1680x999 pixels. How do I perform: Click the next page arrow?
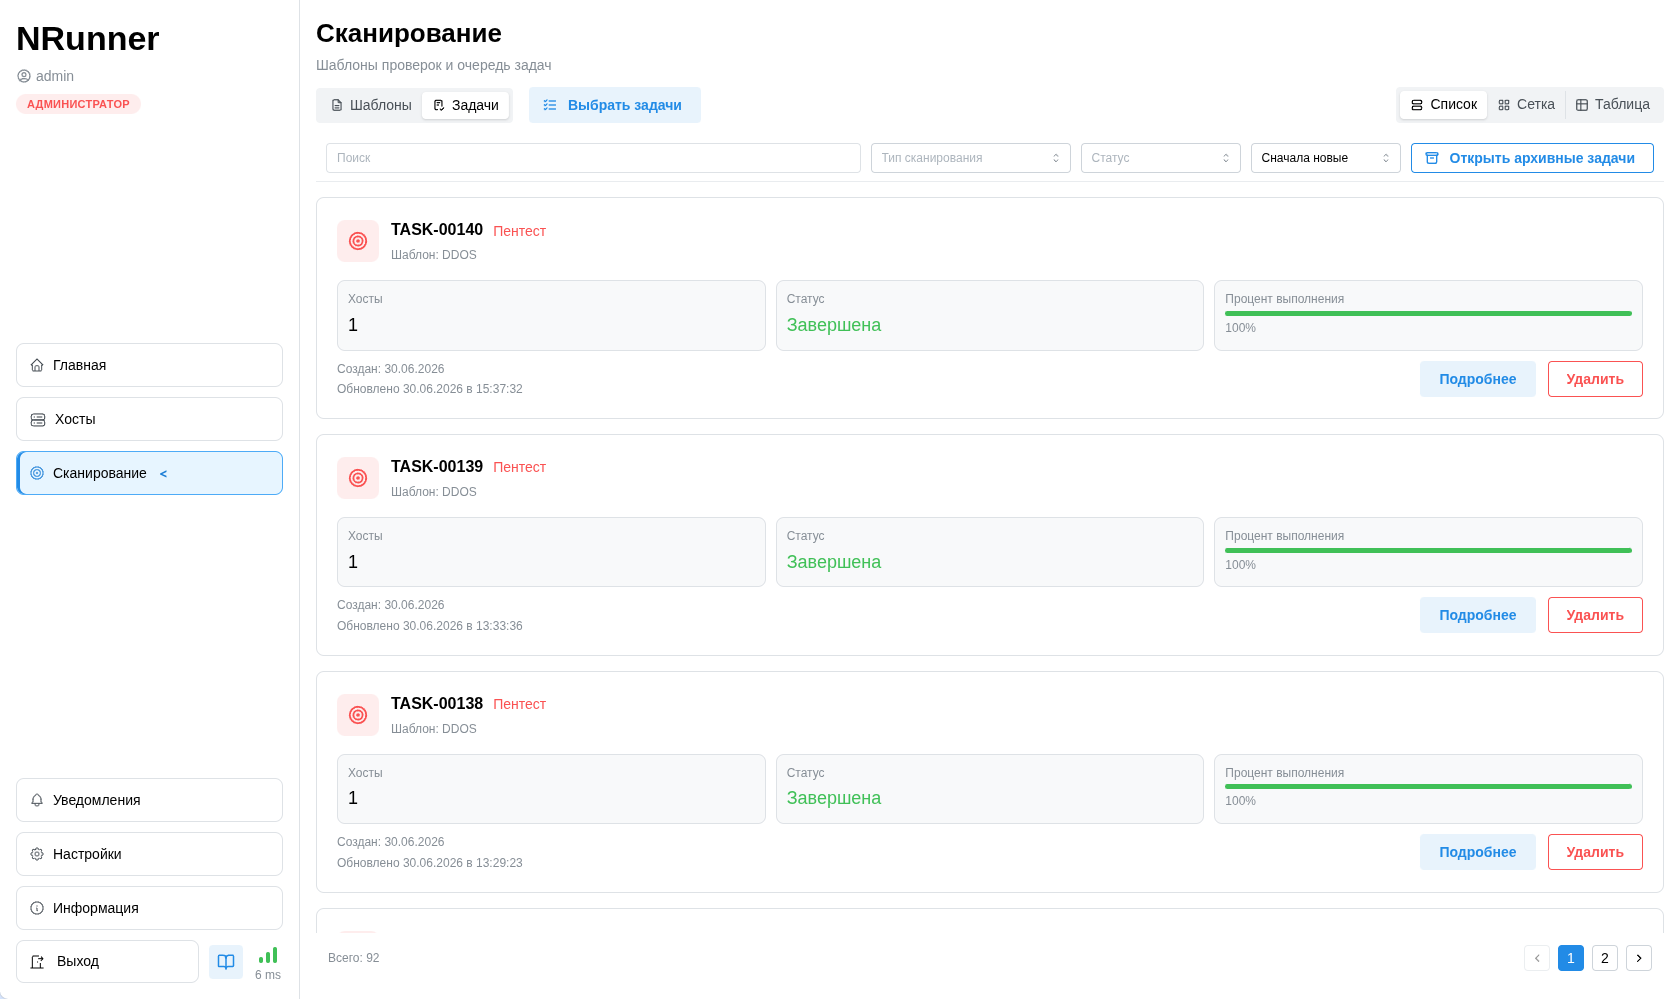(1639, 958)
